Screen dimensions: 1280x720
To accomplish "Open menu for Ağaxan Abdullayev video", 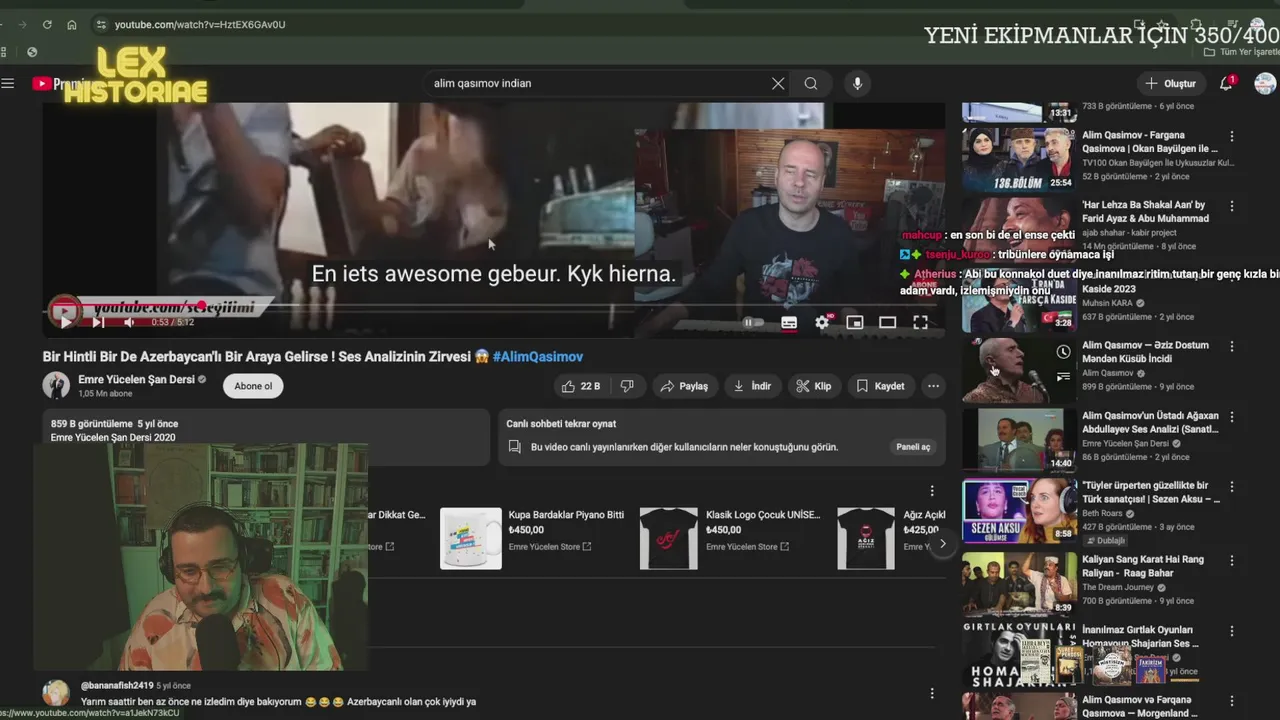I will tap(1232, 417).
